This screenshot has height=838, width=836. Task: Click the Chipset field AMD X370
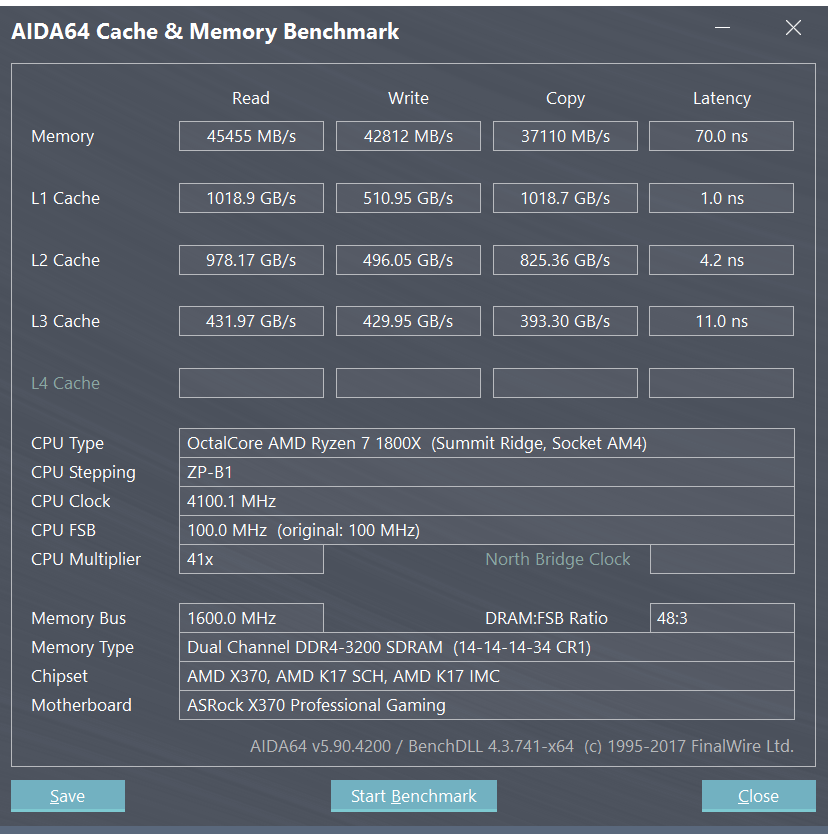point(487,676)
